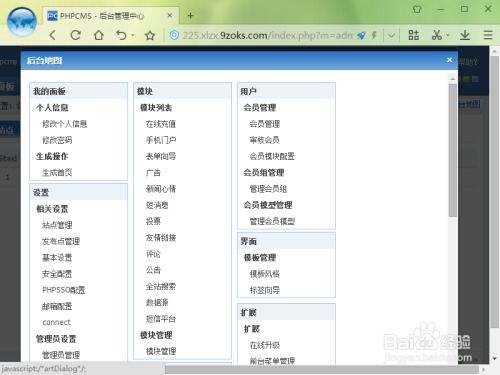The width and height of the screenshot is (500, 375).
Task: Select the PHPCMS 后台管理中心 tab
Action: 110,16
